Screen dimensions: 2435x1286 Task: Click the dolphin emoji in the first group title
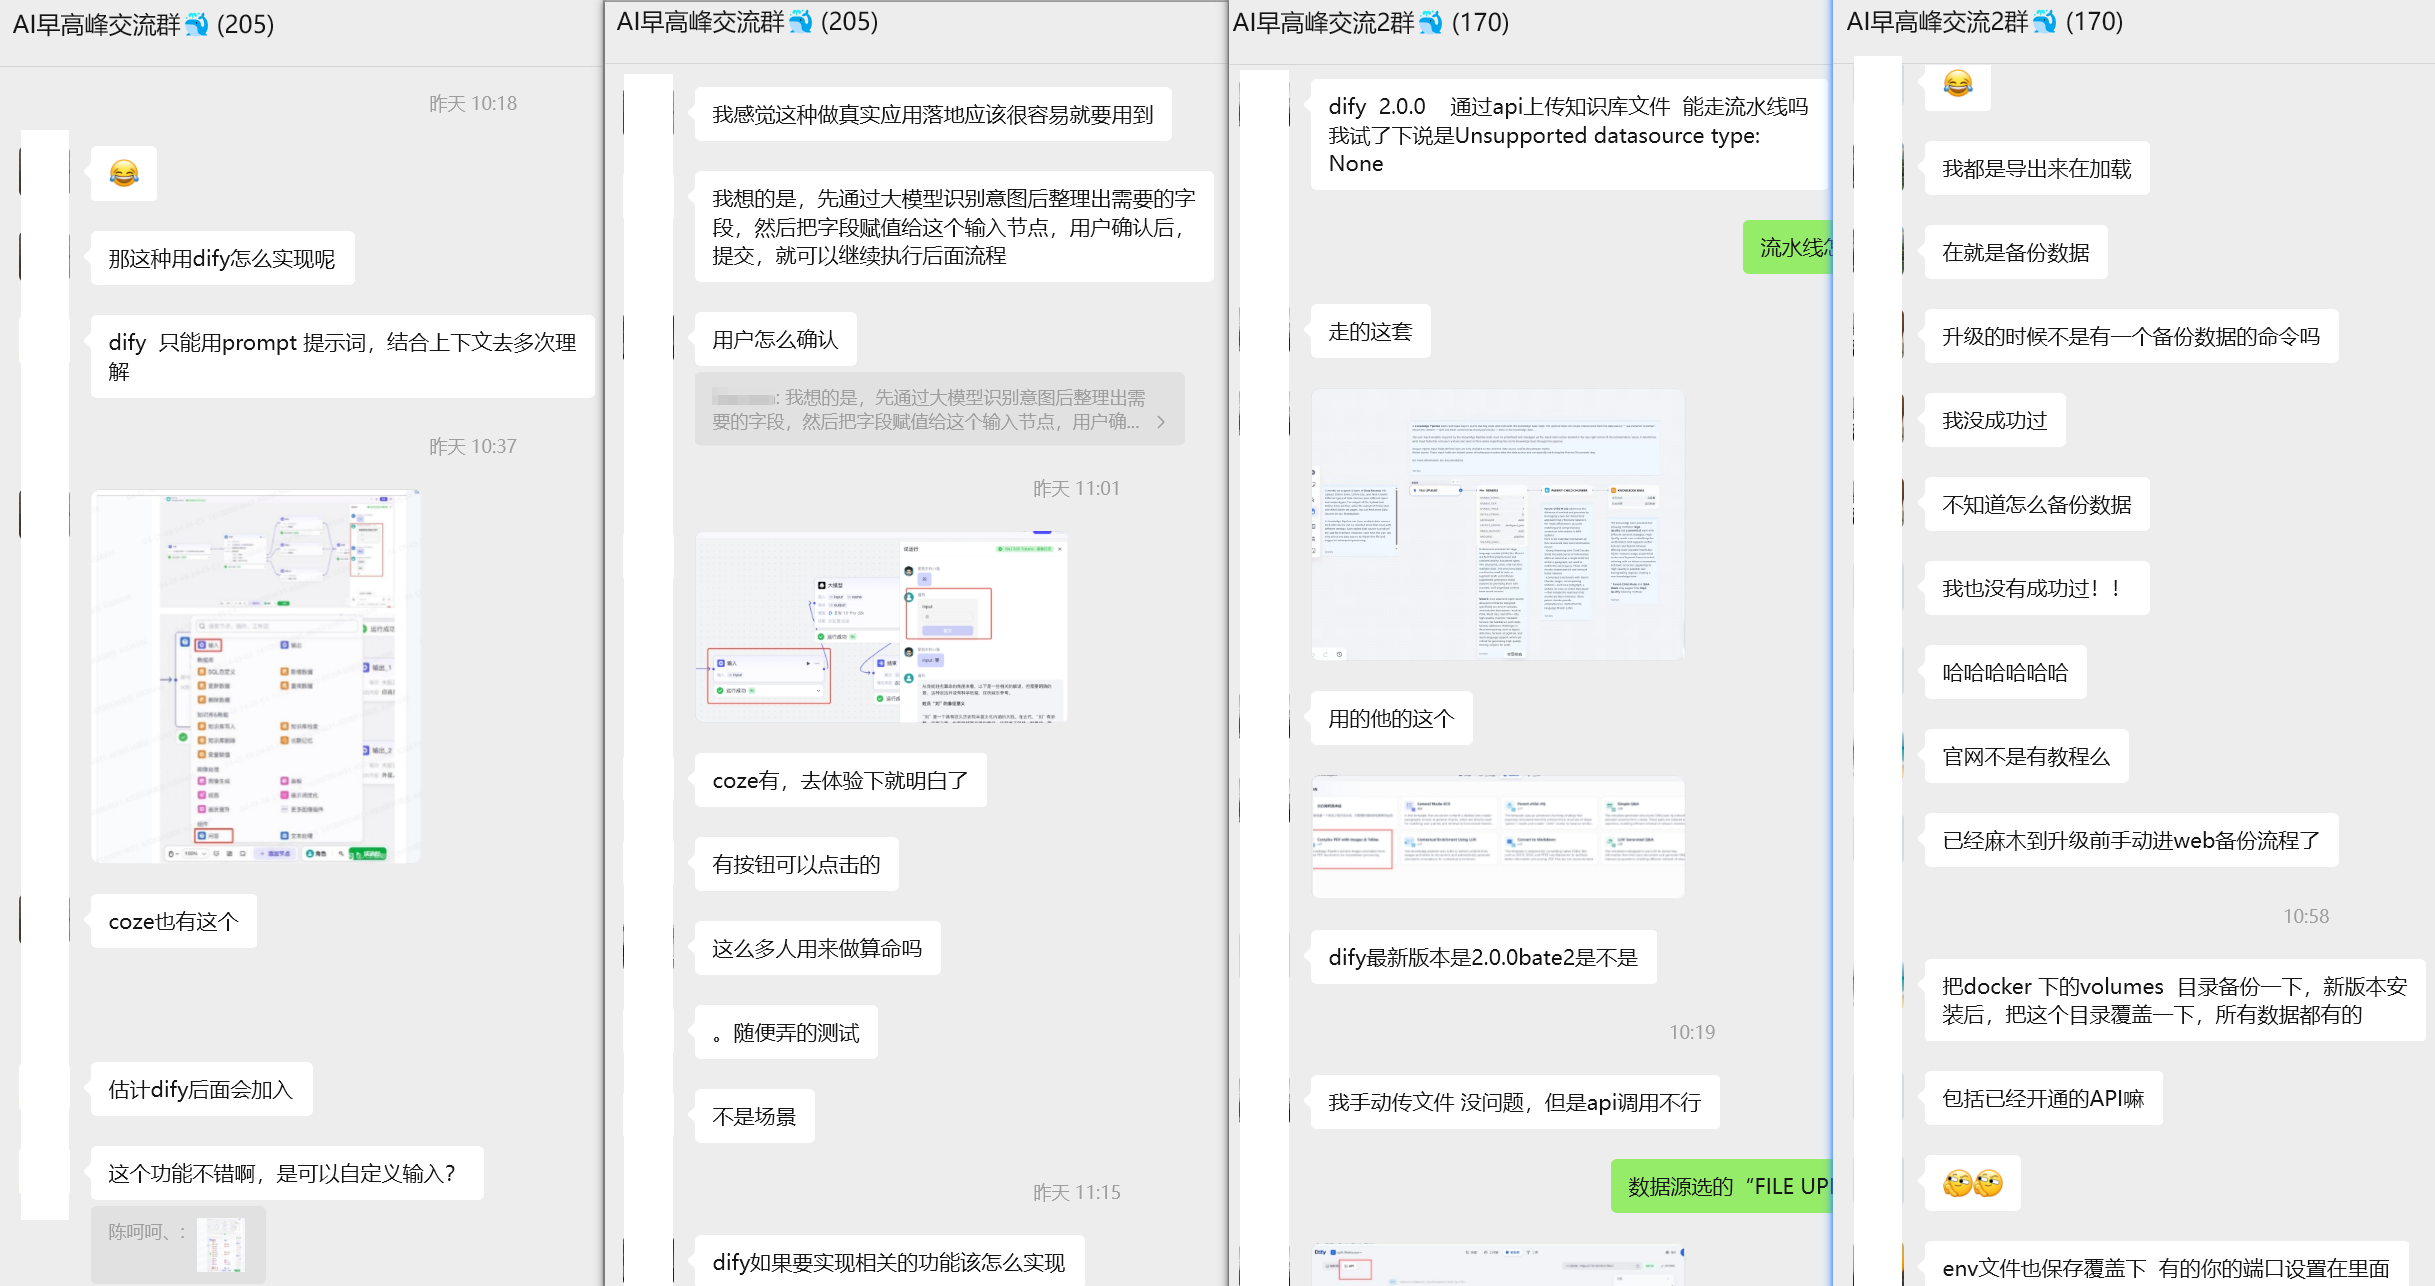click(197, 24)
